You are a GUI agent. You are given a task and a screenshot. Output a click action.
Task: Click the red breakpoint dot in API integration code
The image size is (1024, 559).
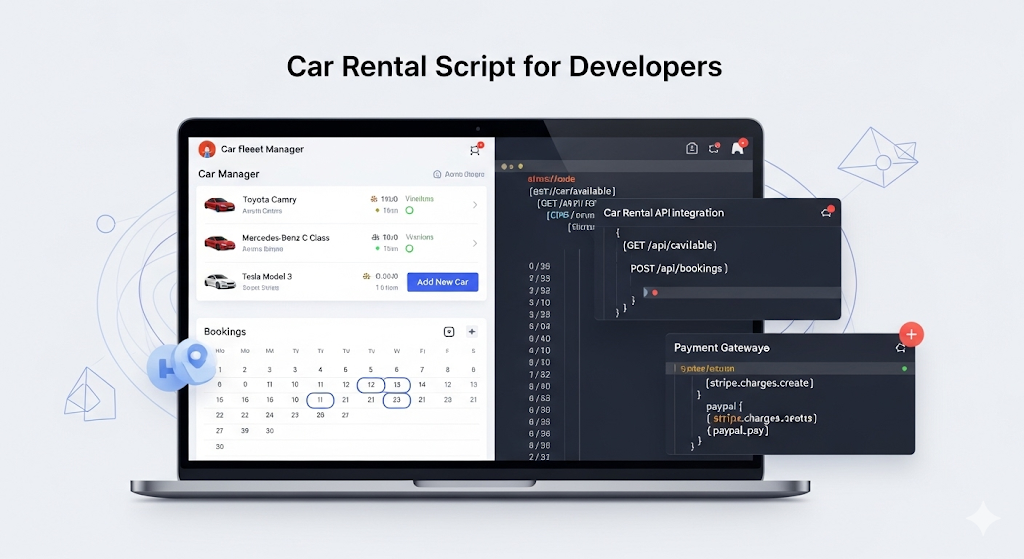(x=654, y=293)
